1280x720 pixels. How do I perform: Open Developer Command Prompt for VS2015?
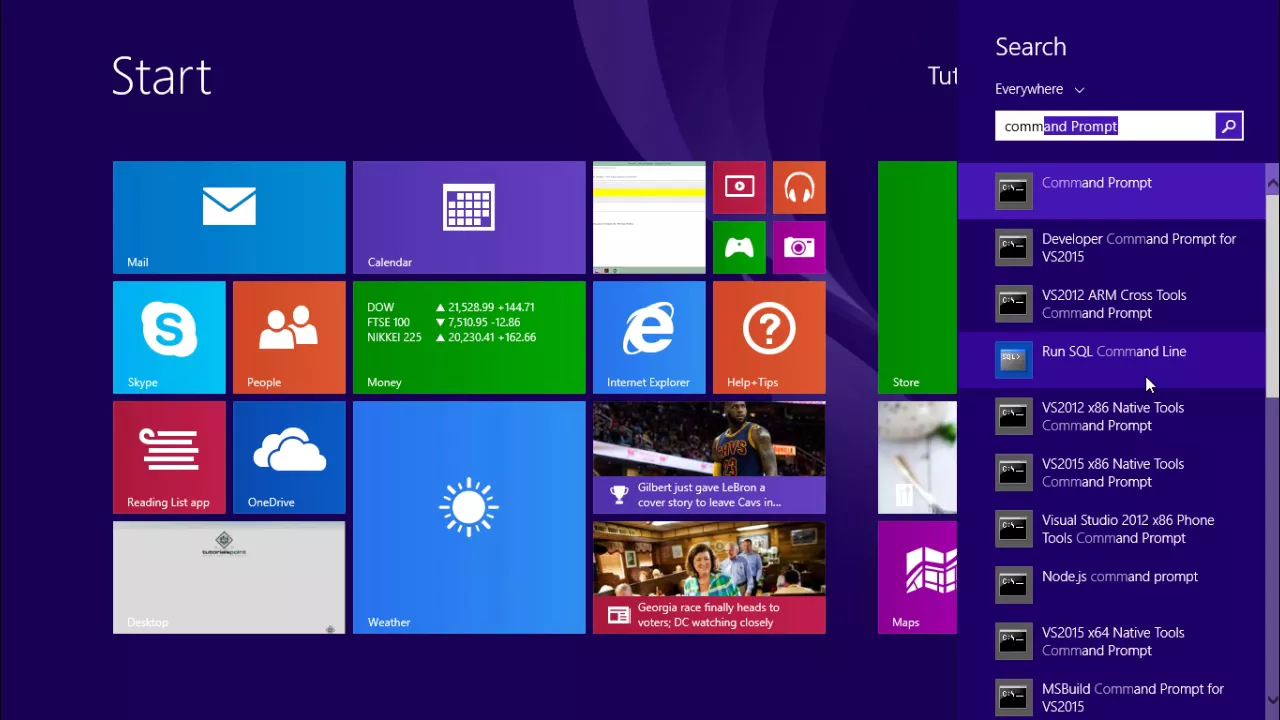click(1111, 247)
